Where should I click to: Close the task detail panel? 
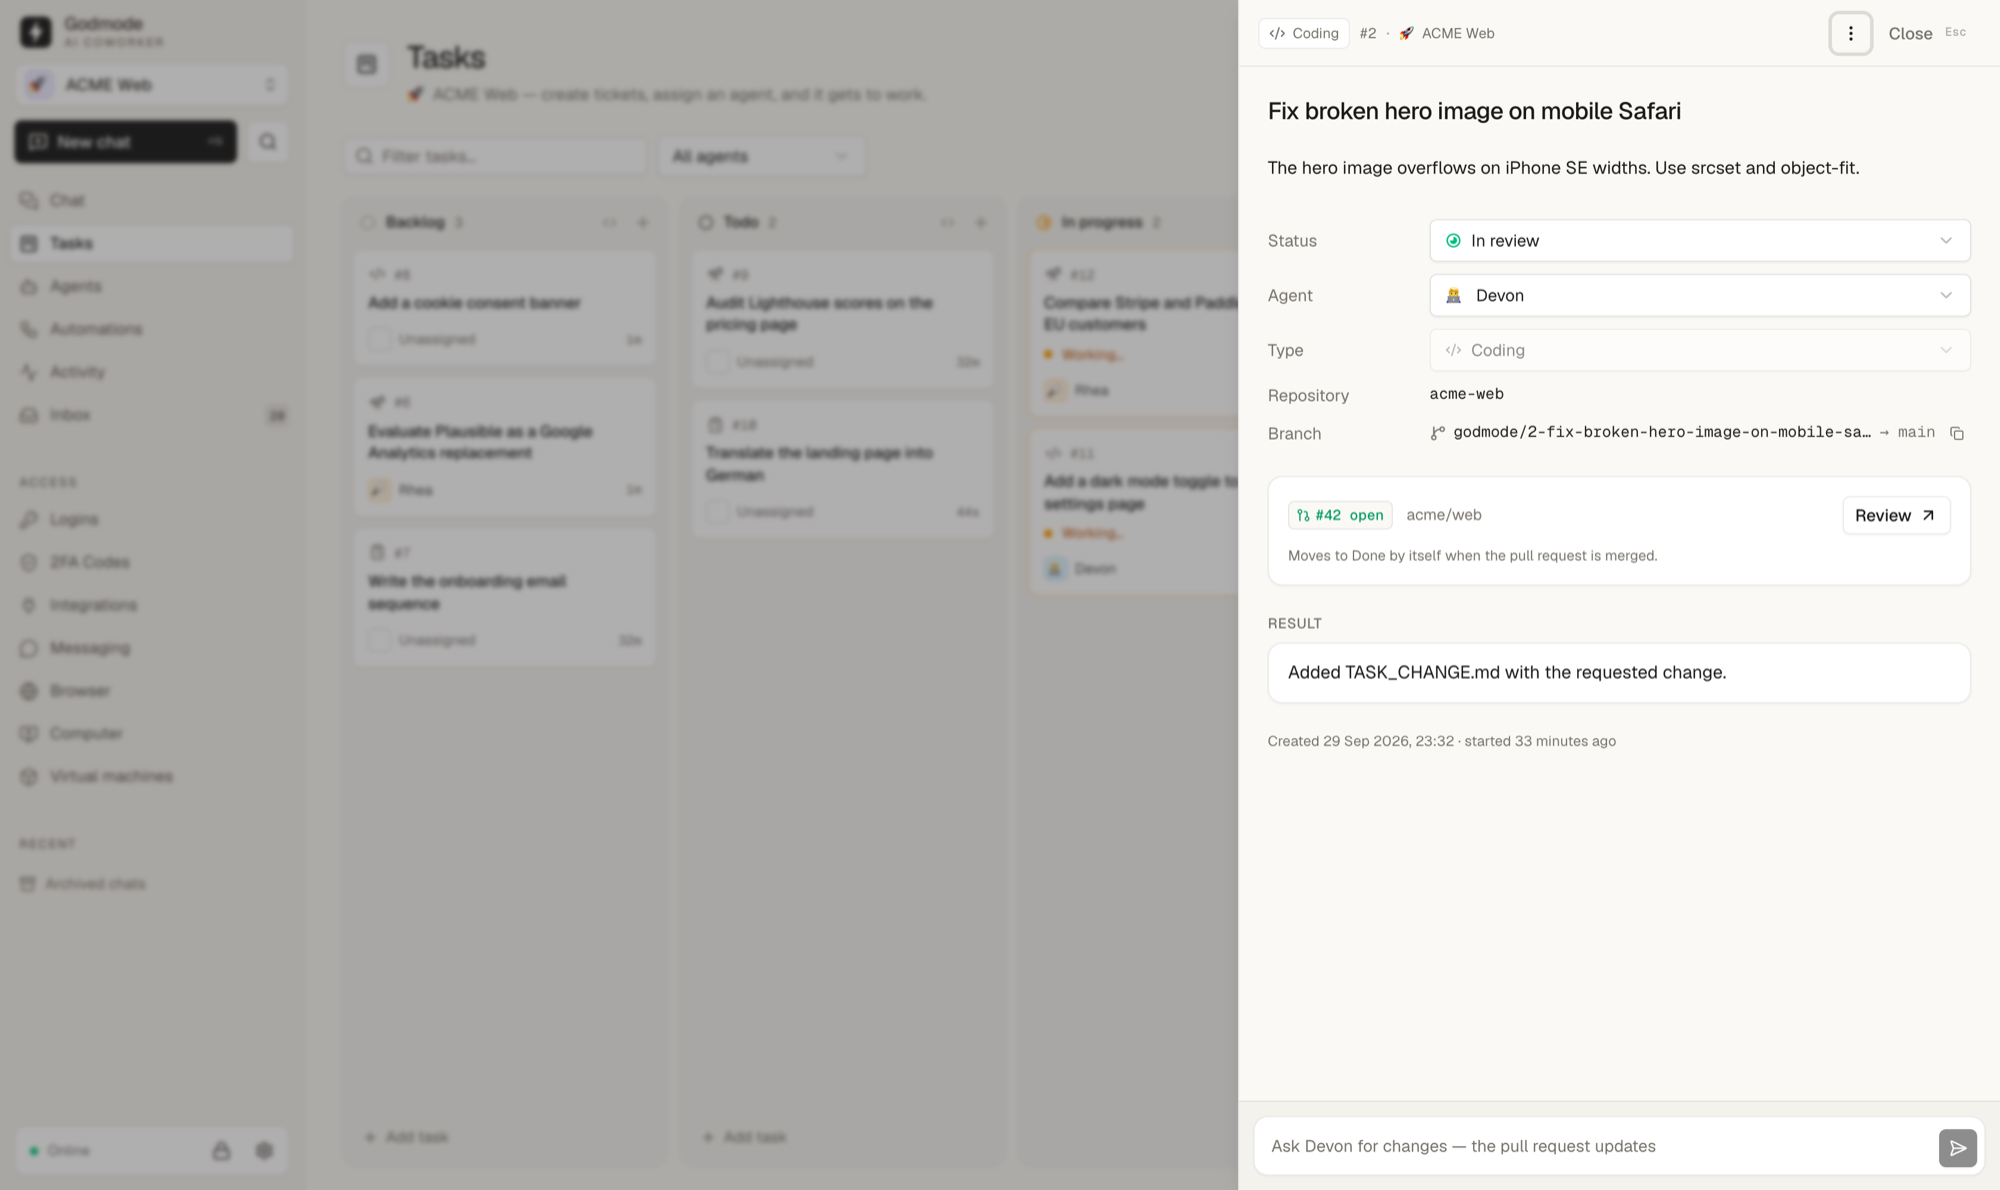click(1926, 33)
